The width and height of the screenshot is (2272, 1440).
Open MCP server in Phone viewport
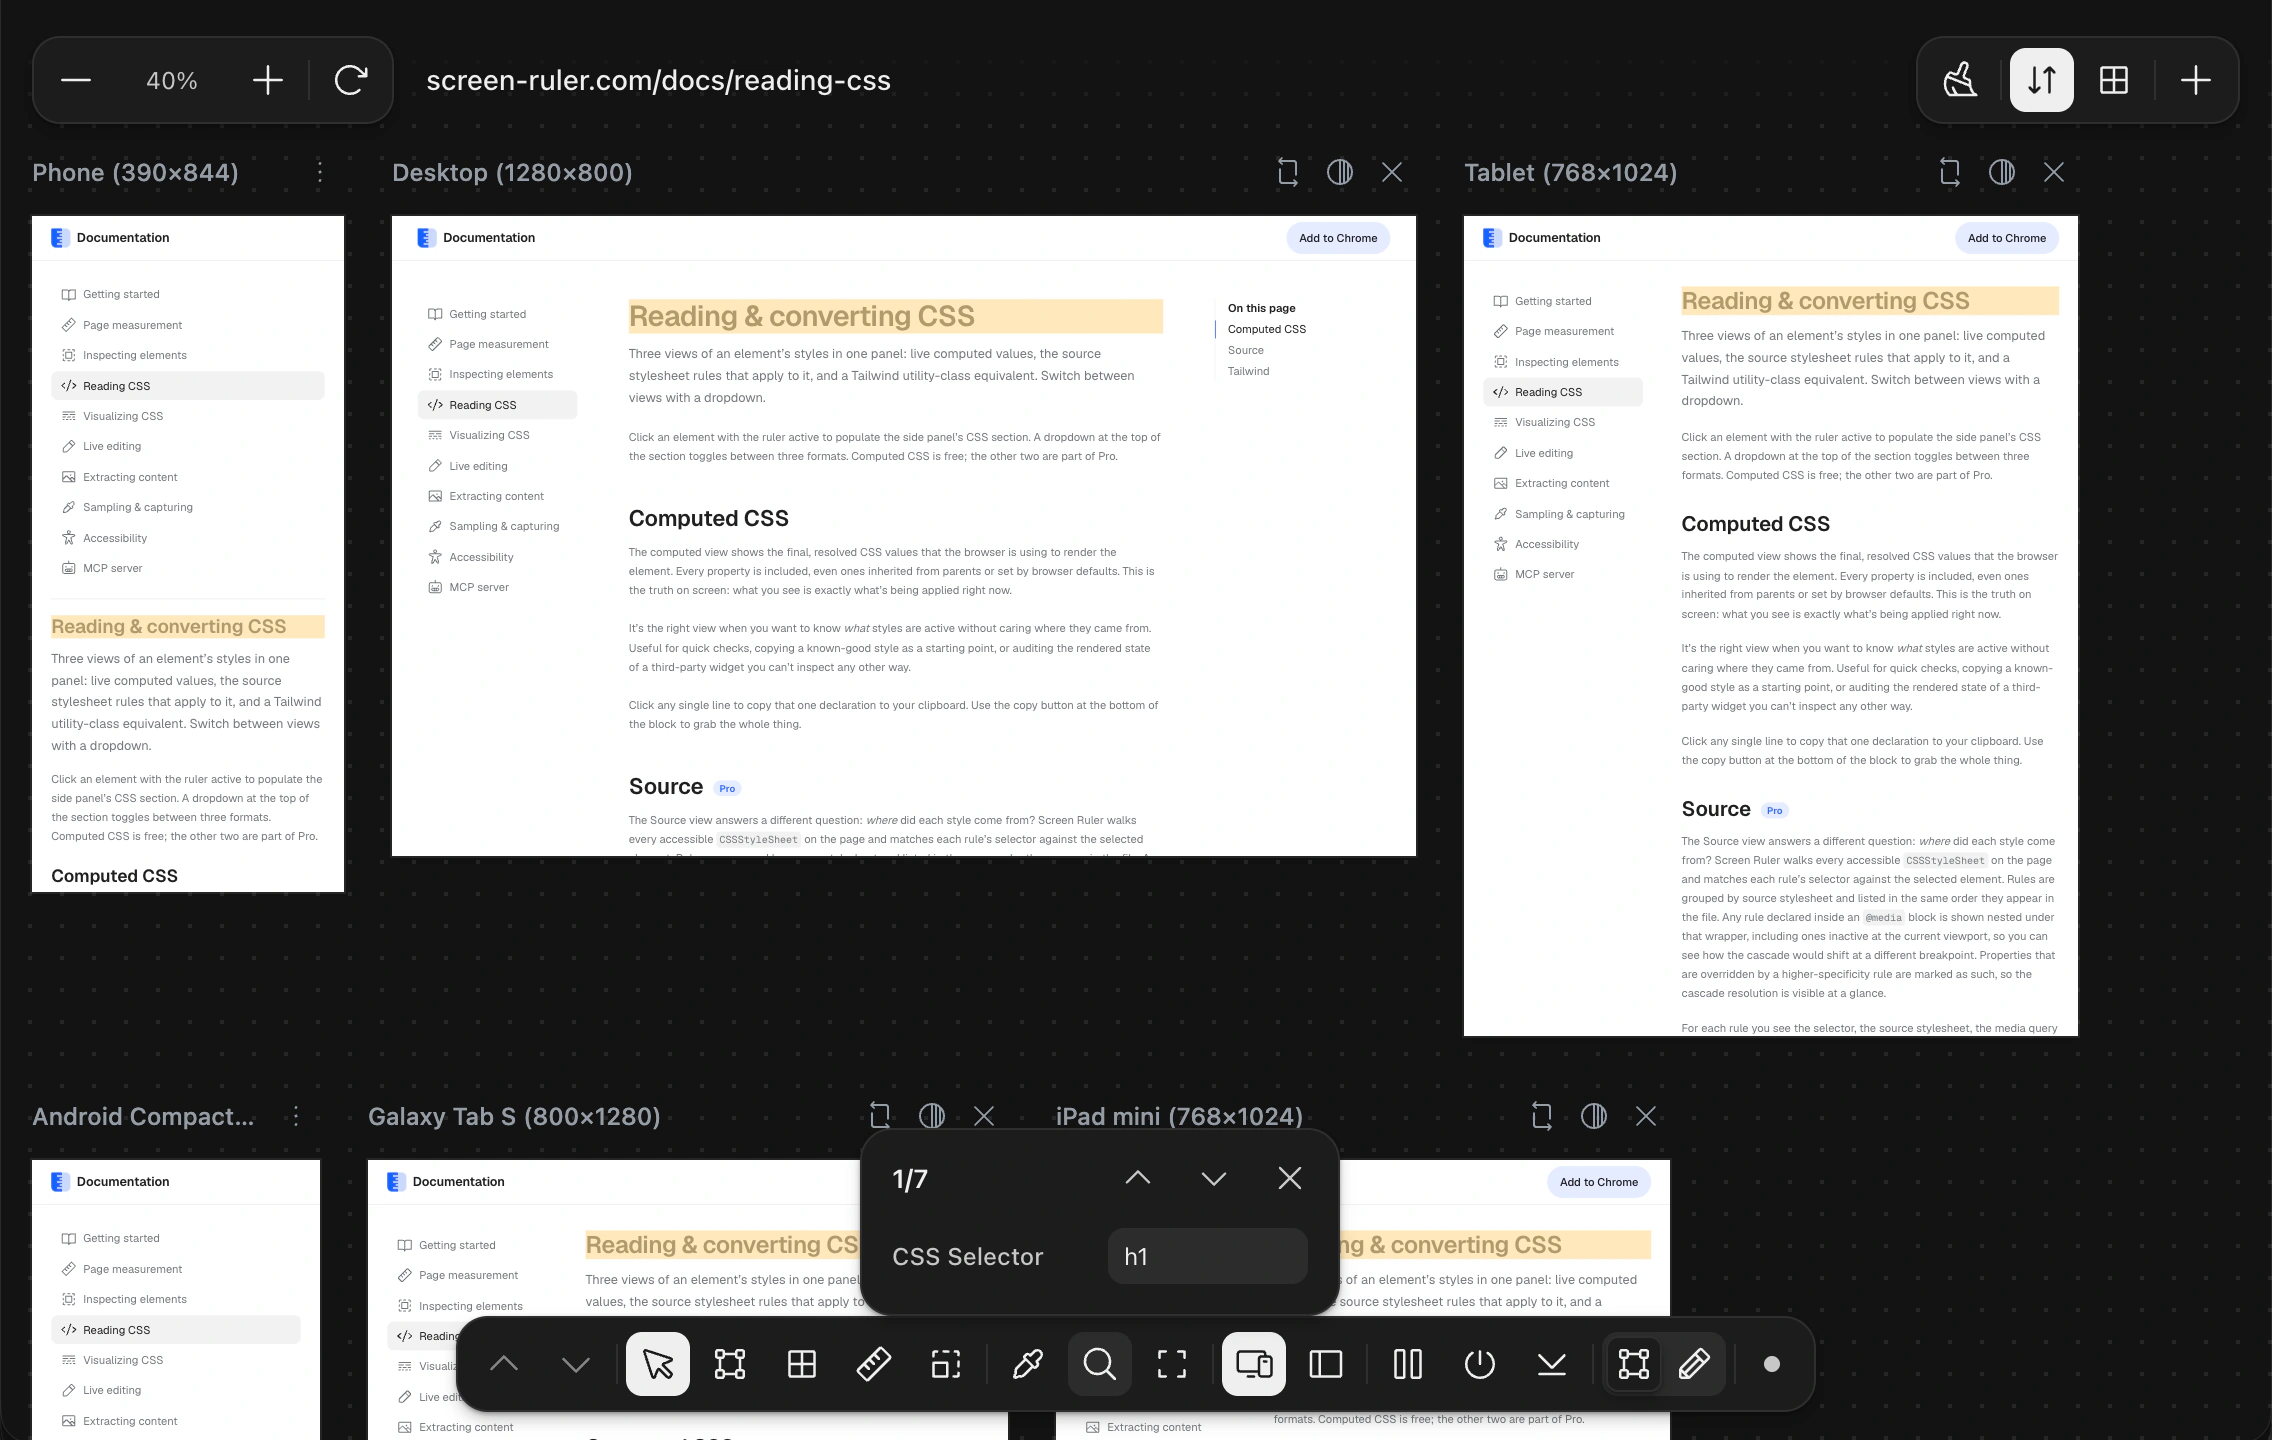tap(188, 568)
